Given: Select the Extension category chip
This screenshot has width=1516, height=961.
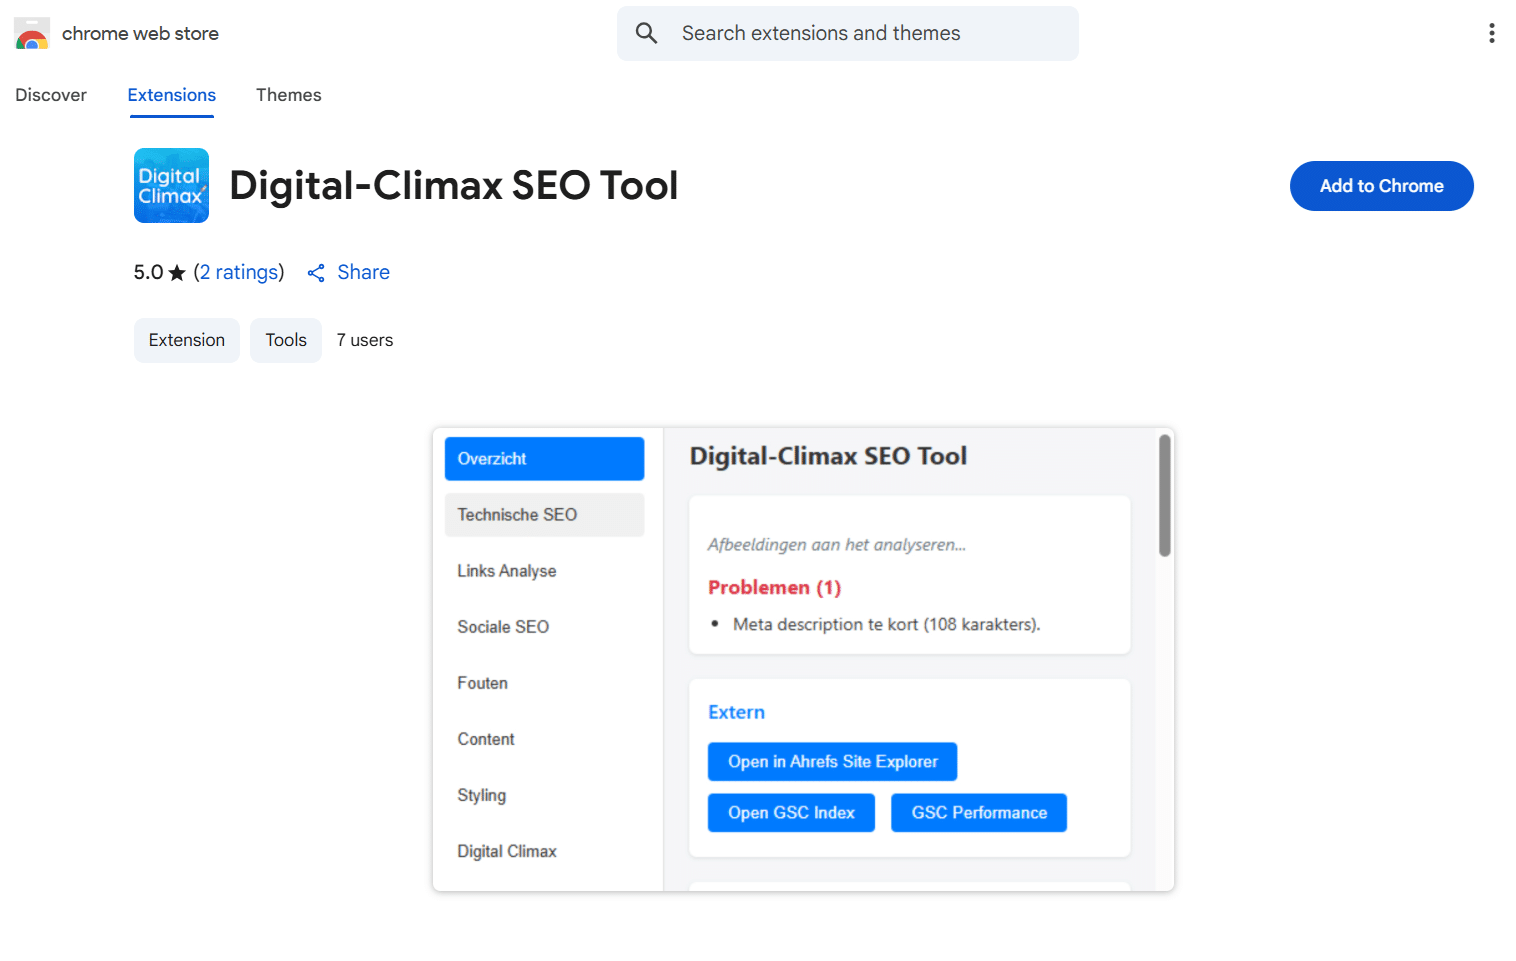Looking at the screenshot, I should [186, 340].
